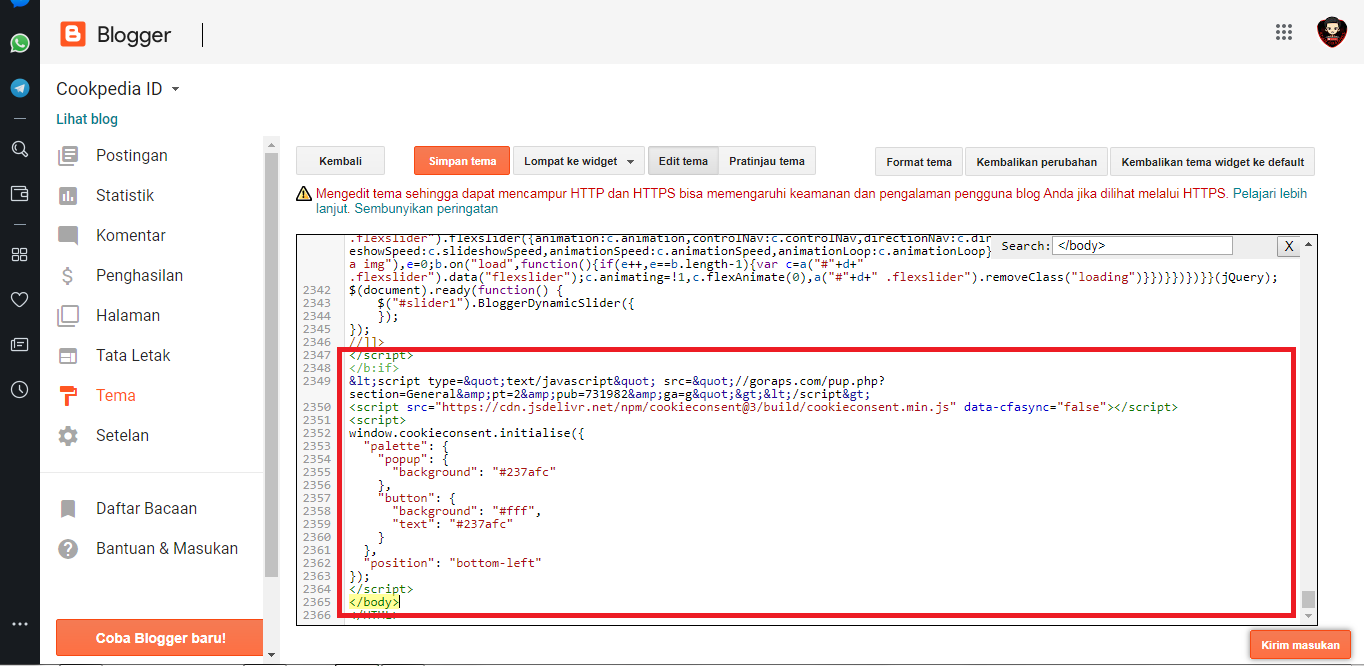Click the Bantuan question mark icon
This screenshot has height=666, width=1364.
[x=68, y=549]
